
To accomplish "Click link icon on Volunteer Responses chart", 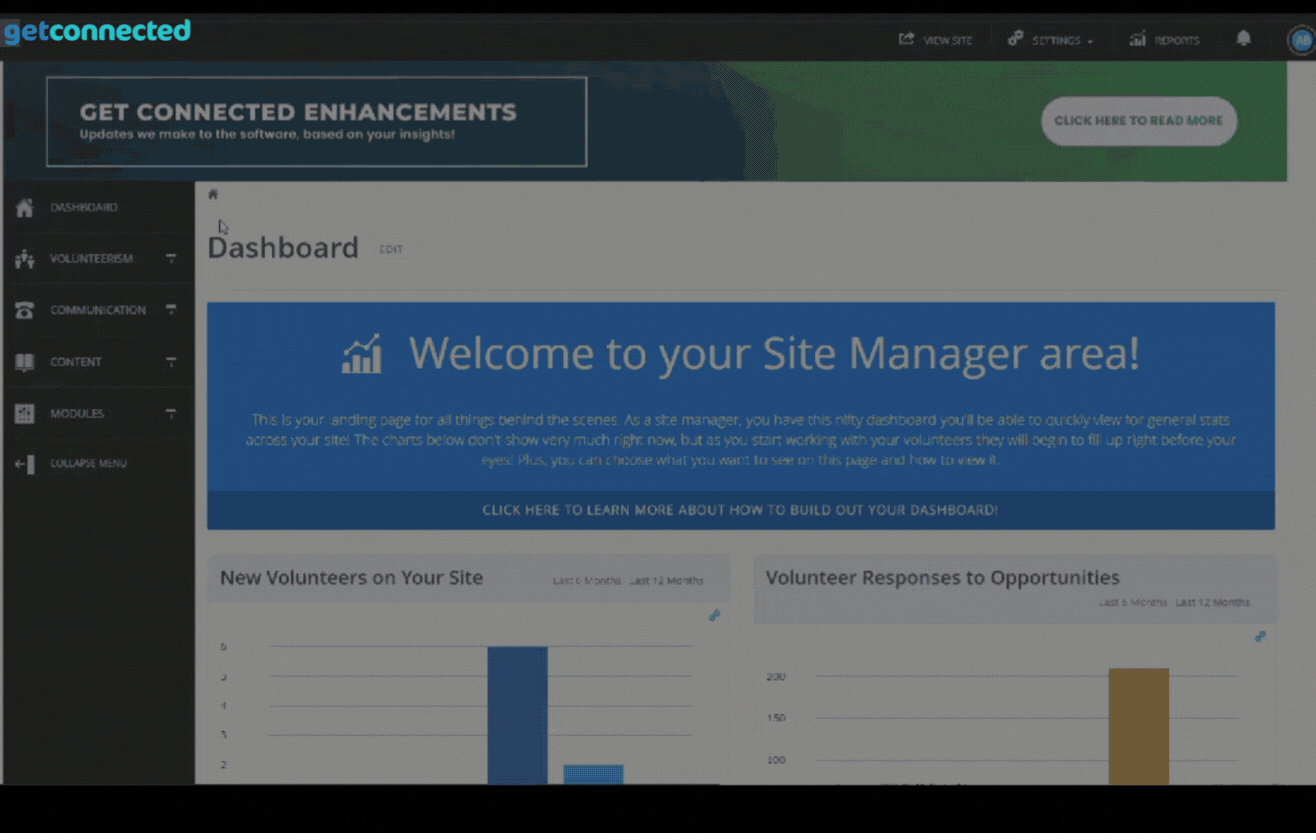I will pos(1260,636).
